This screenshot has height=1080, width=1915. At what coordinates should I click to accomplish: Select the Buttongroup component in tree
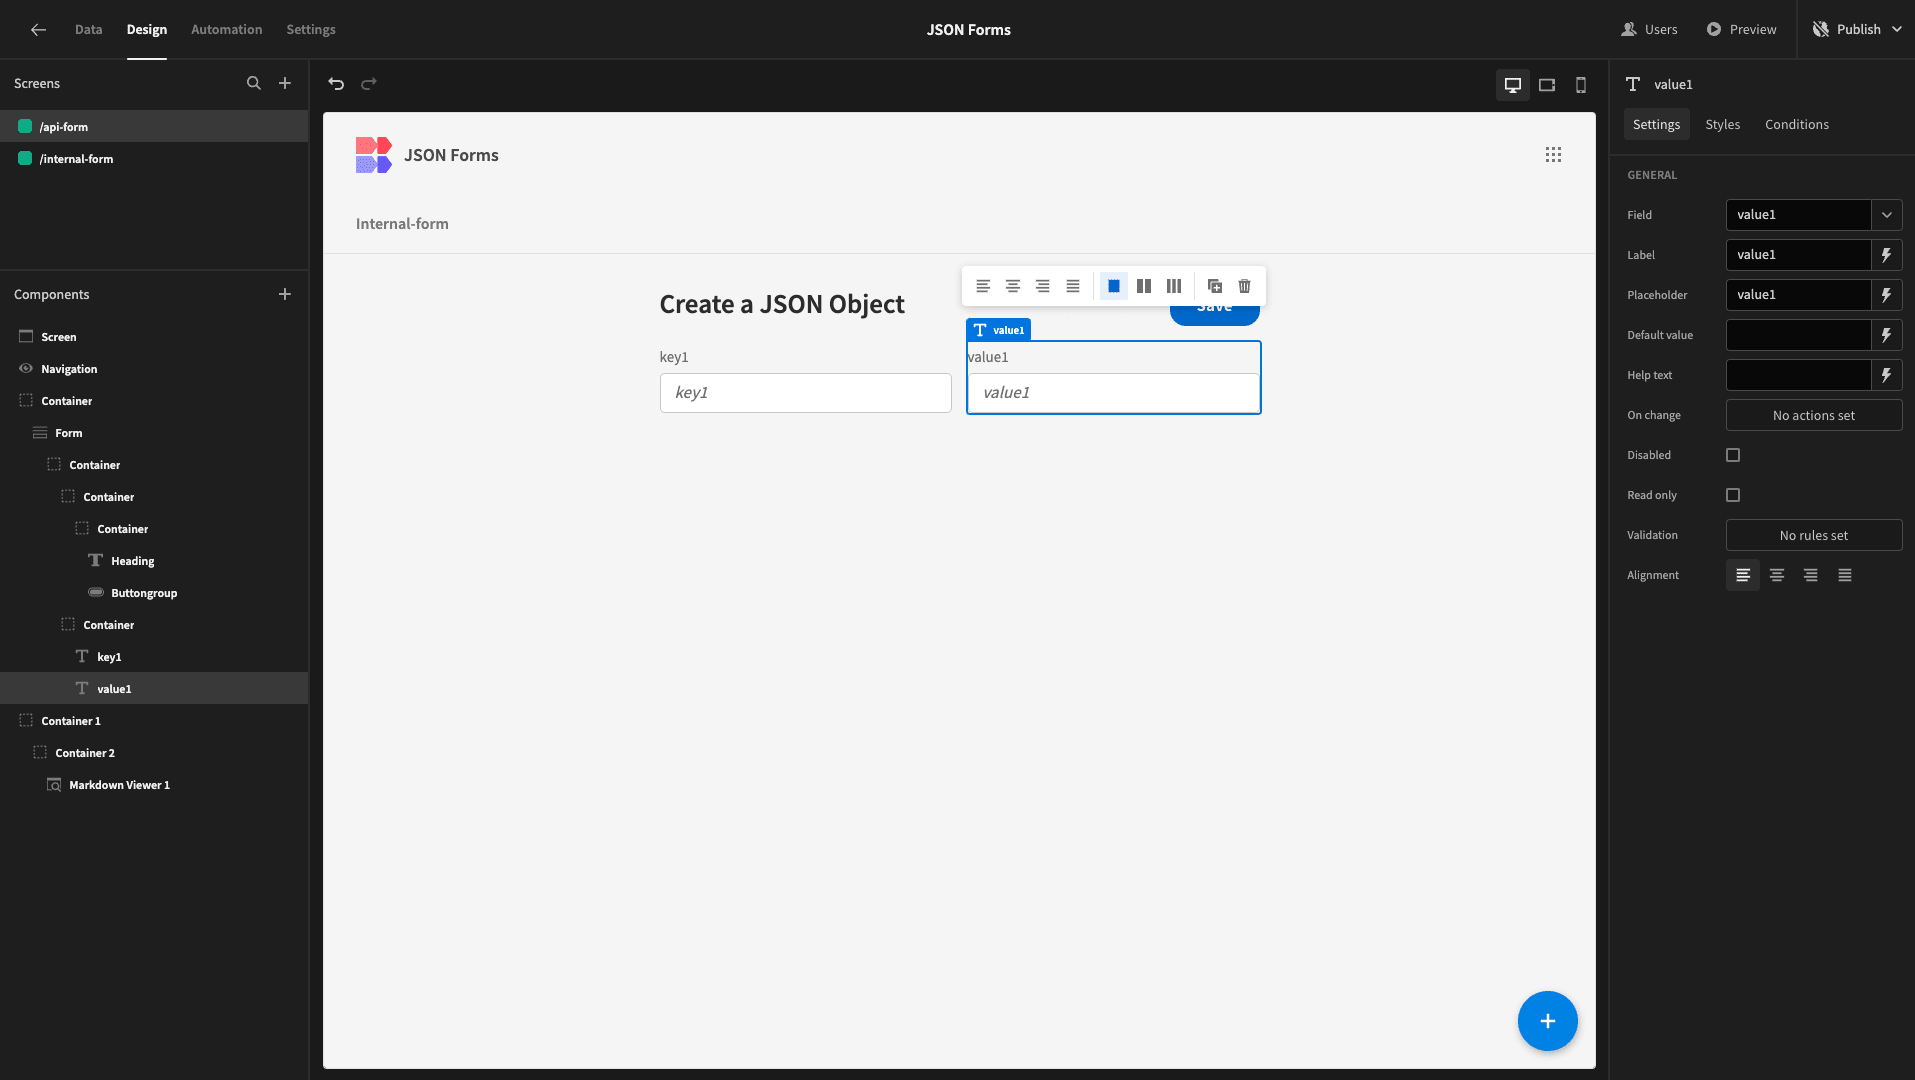pyautogui.click(x=144, y=593)
